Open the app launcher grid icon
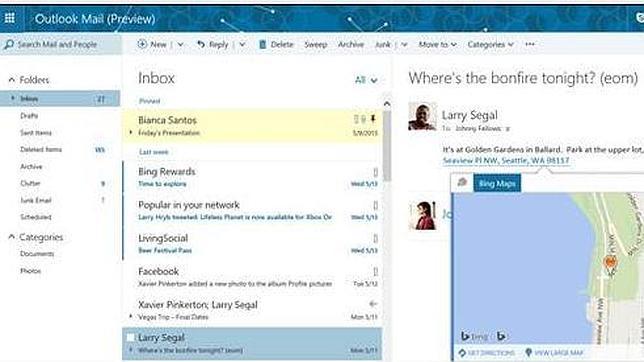The width and height of the screenshot is (644, 362). (10, 18)
